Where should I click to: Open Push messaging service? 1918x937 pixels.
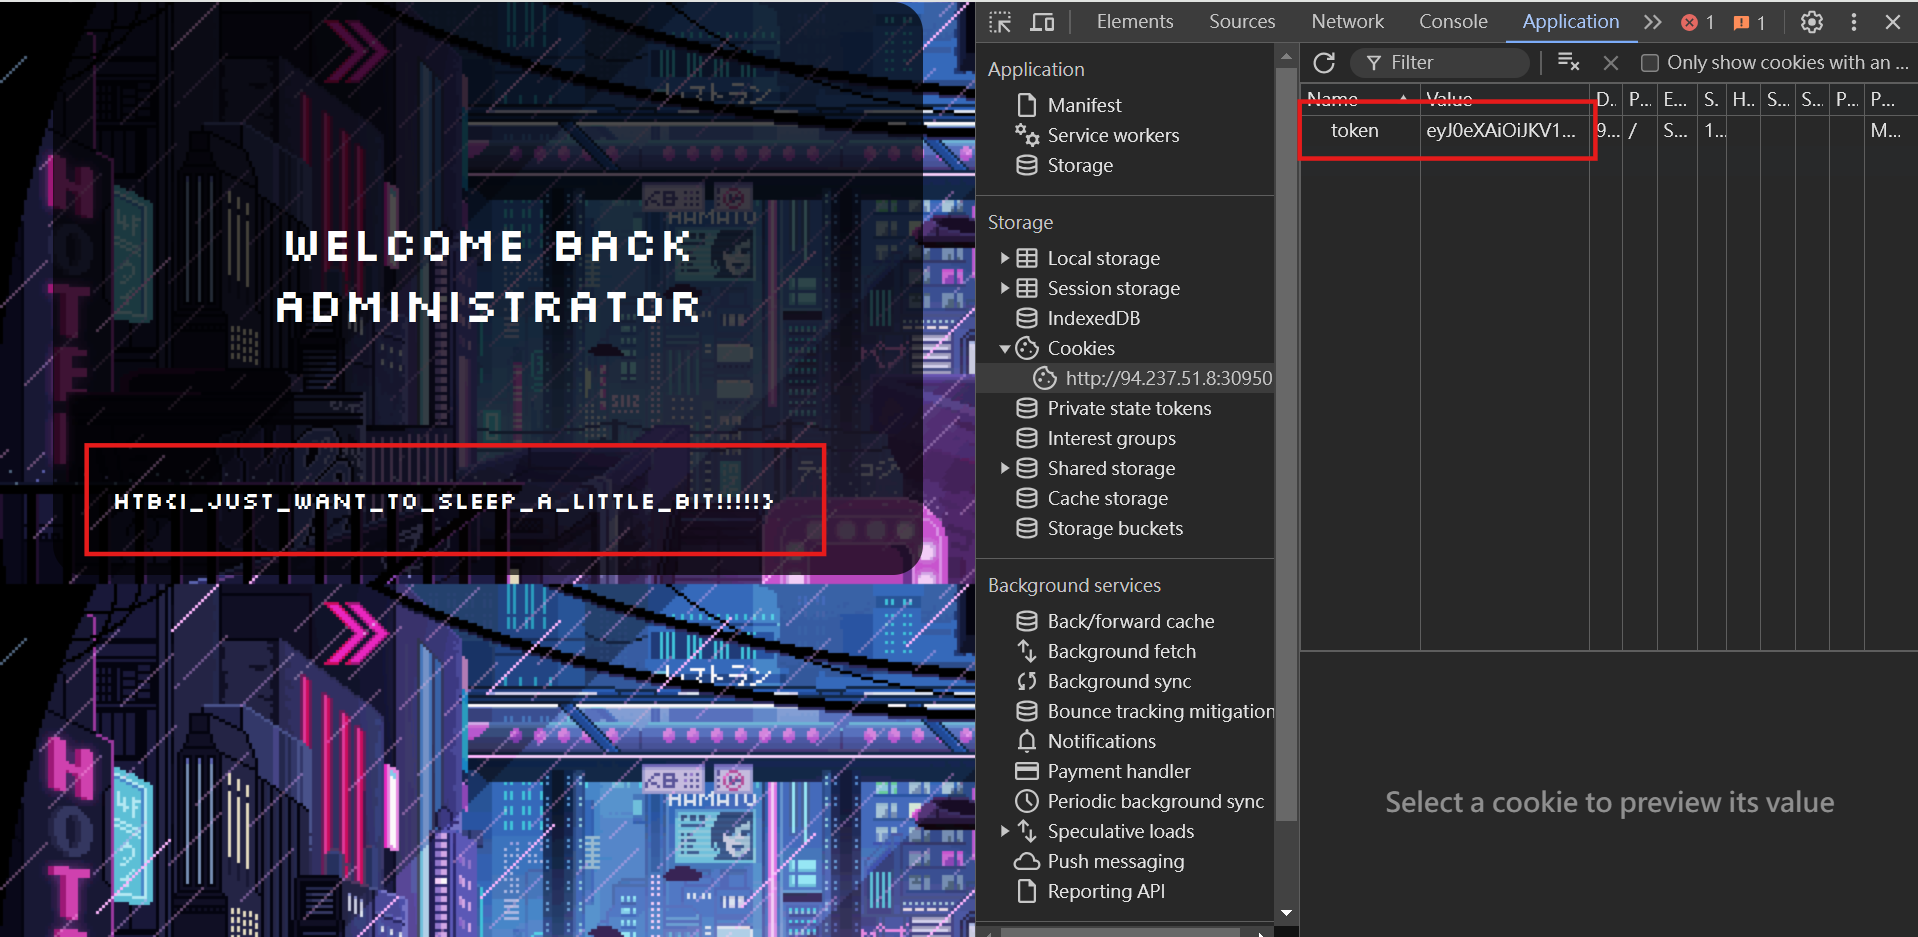pos(1115,861)
